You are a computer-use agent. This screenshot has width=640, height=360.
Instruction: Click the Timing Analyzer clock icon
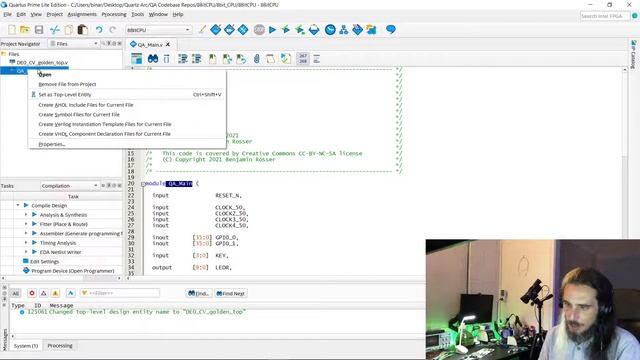330,29
